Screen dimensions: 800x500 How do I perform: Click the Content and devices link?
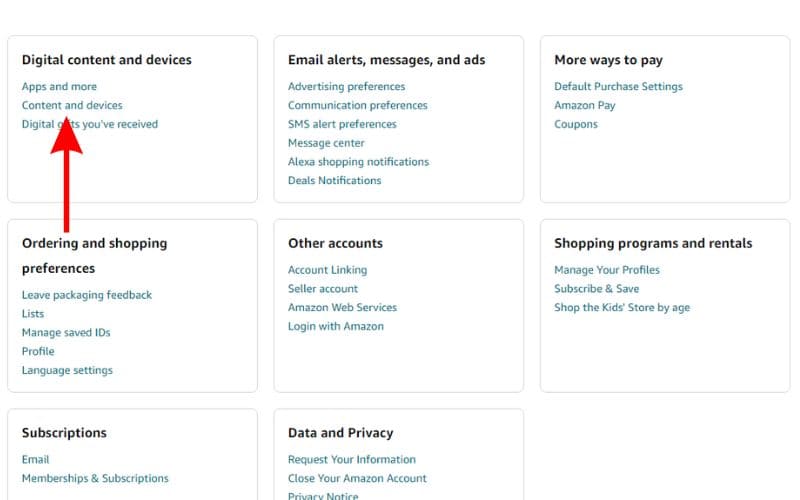(72, 105)
